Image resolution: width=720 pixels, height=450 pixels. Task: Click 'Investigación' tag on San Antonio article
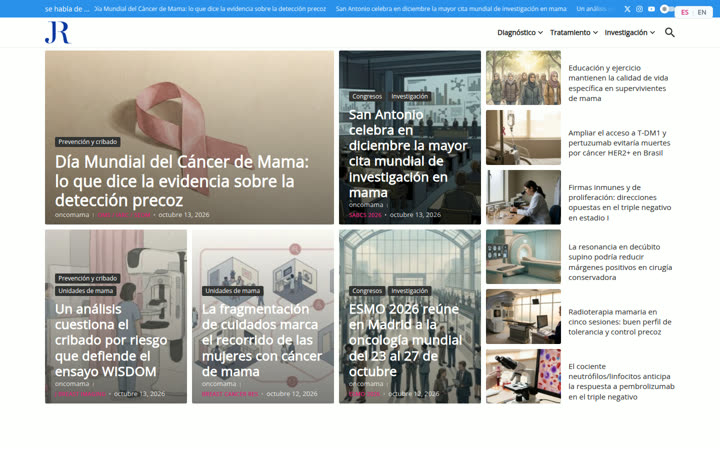click(x=410, y=96)
